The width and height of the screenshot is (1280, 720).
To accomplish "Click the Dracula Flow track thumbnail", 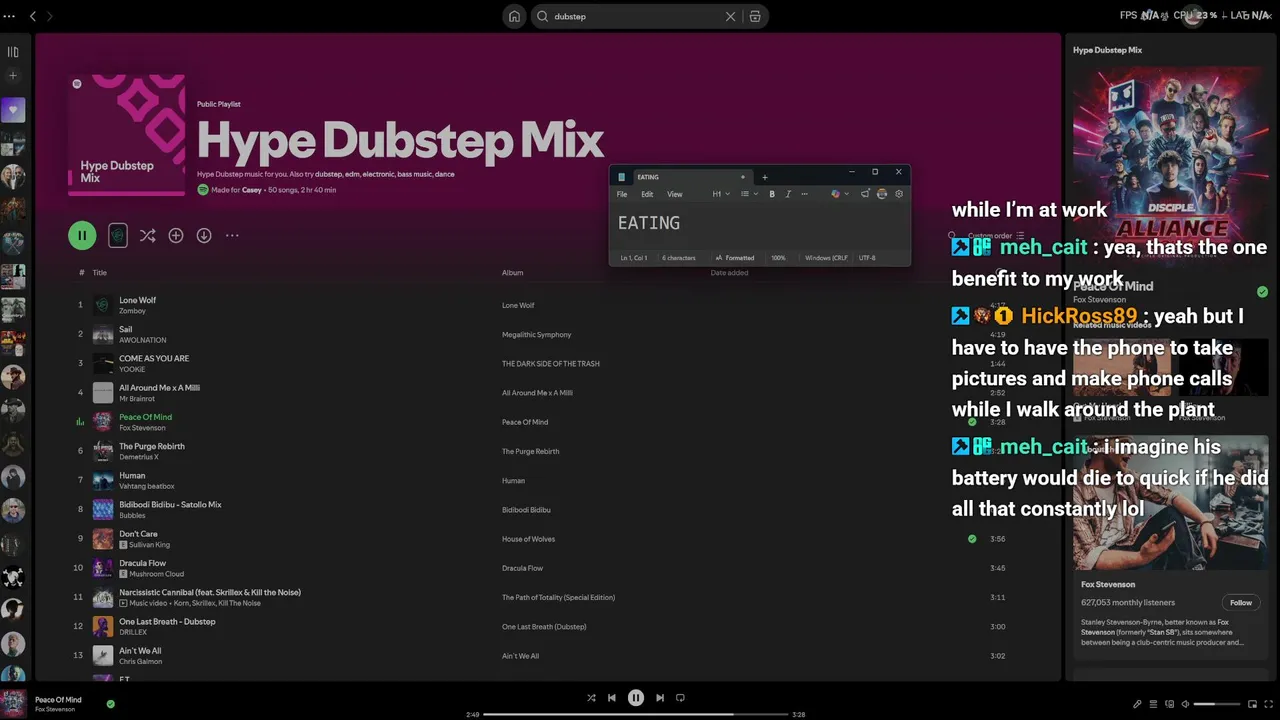I will (x=103, y=568).
